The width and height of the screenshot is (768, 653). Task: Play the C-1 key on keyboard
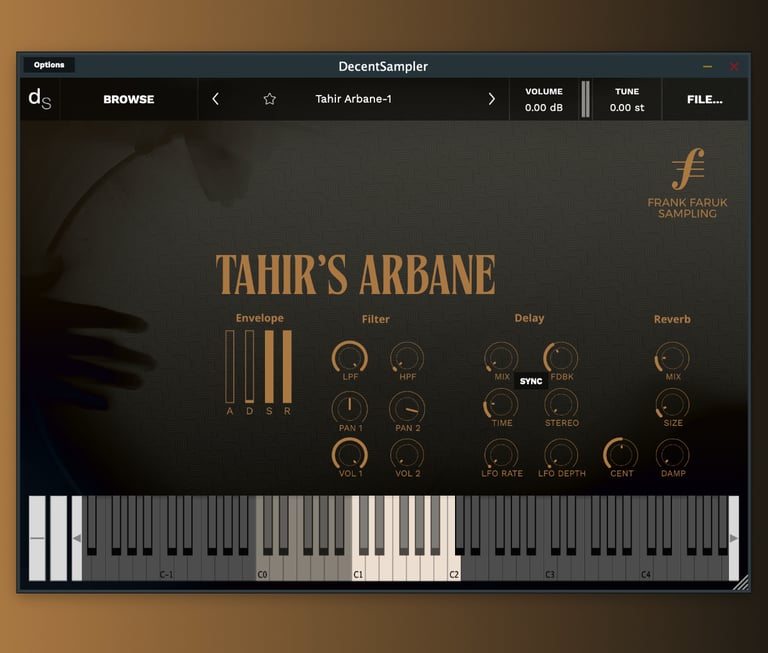pos(167,568)
